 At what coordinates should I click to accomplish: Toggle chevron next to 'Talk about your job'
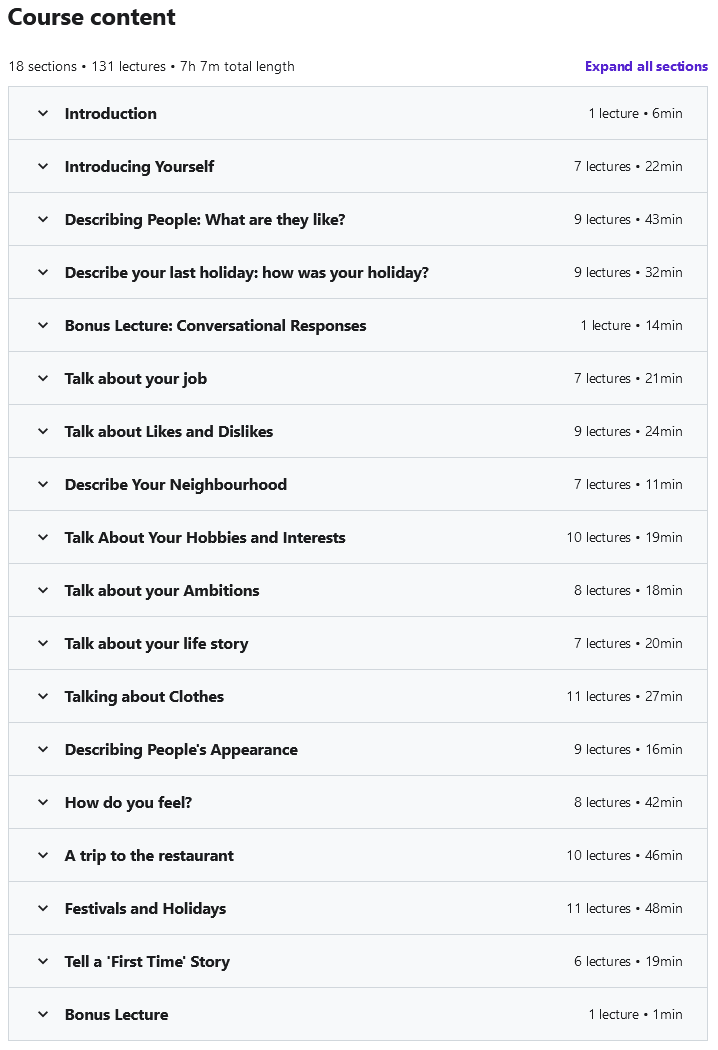pos(43,378)
